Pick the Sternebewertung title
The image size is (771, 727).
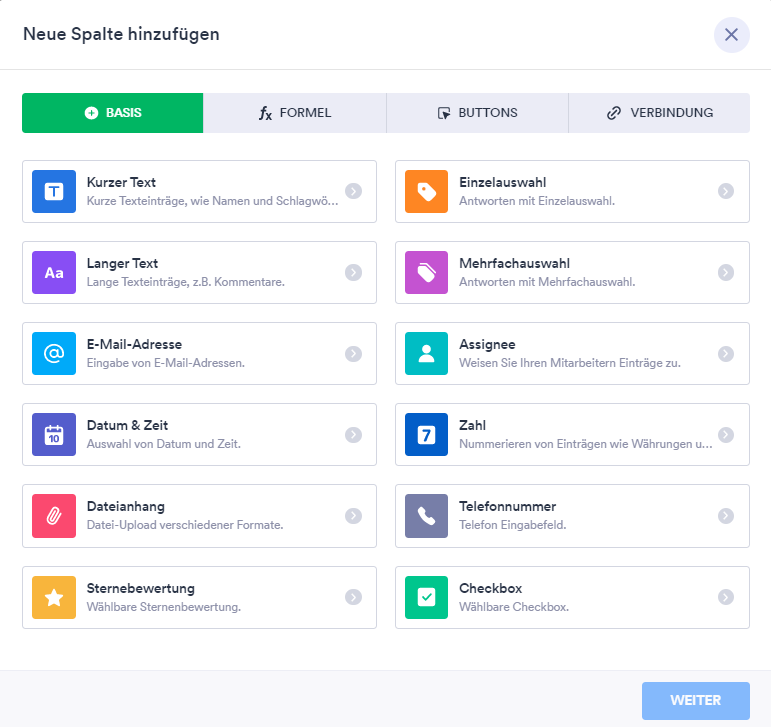click(141, 588)
